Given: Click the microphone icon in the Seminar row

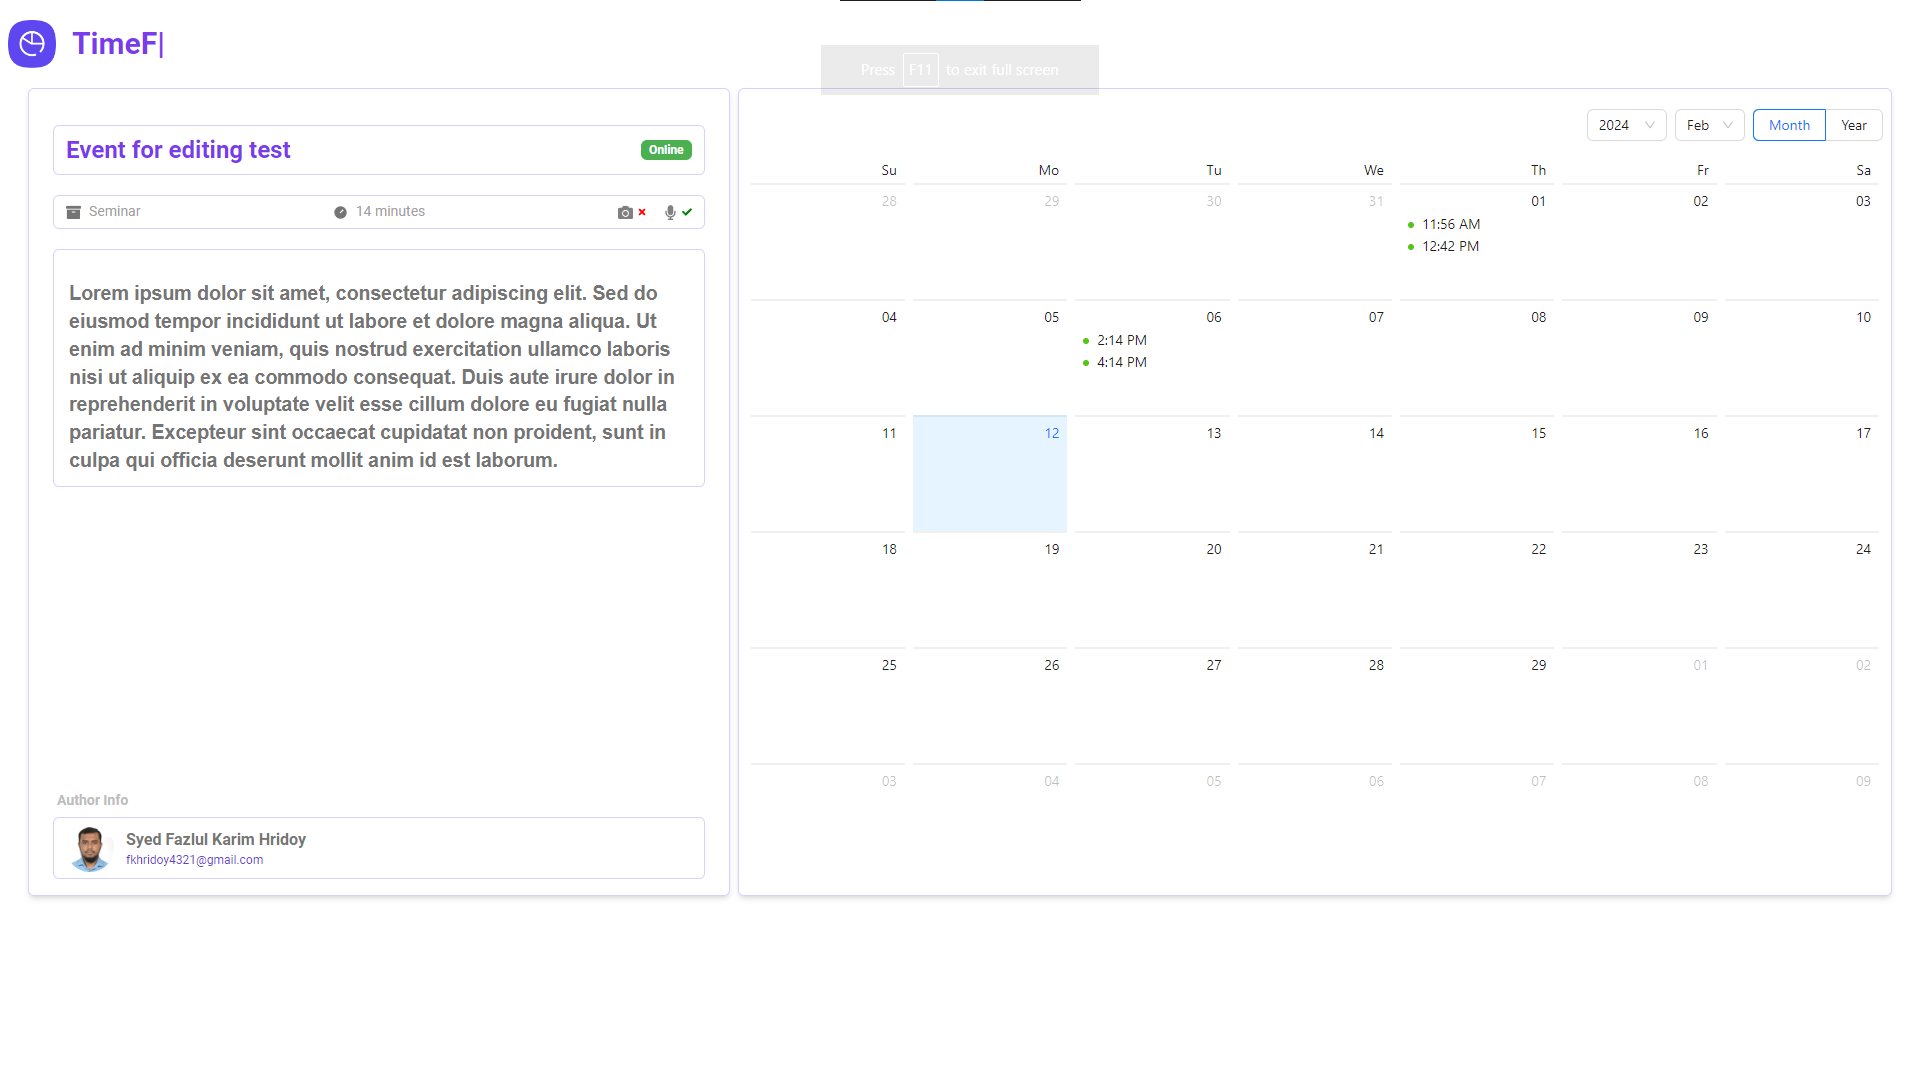Looking at the screenshot, I should point(668,212).
